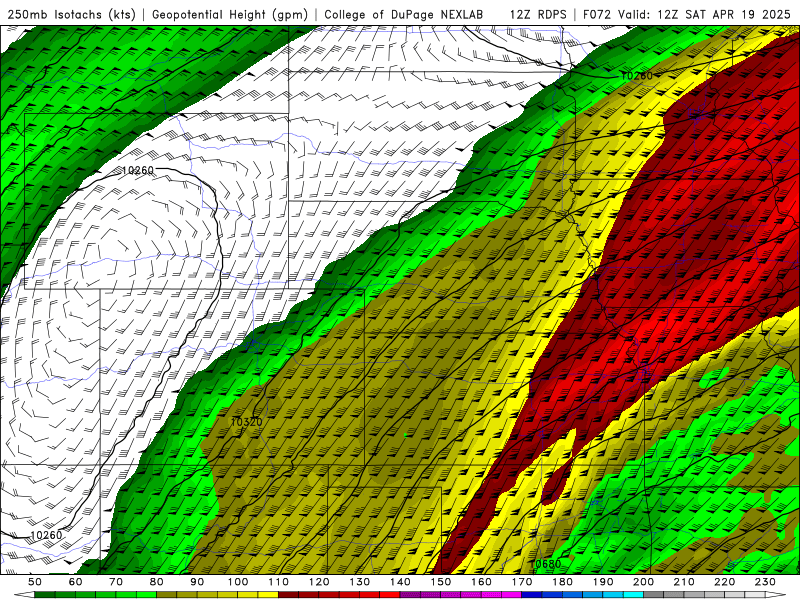Click the 50 label on the color scale
The image size is (800, 600).
coord(35,582)
